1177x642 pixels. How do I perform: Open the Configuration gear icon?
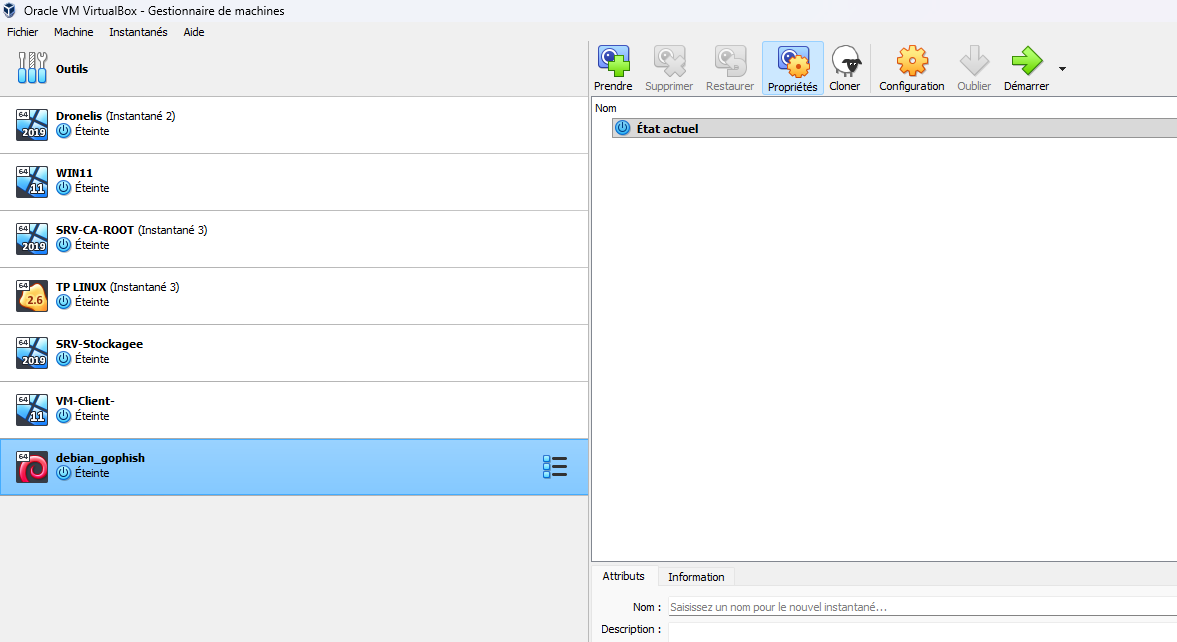(911, 62)
